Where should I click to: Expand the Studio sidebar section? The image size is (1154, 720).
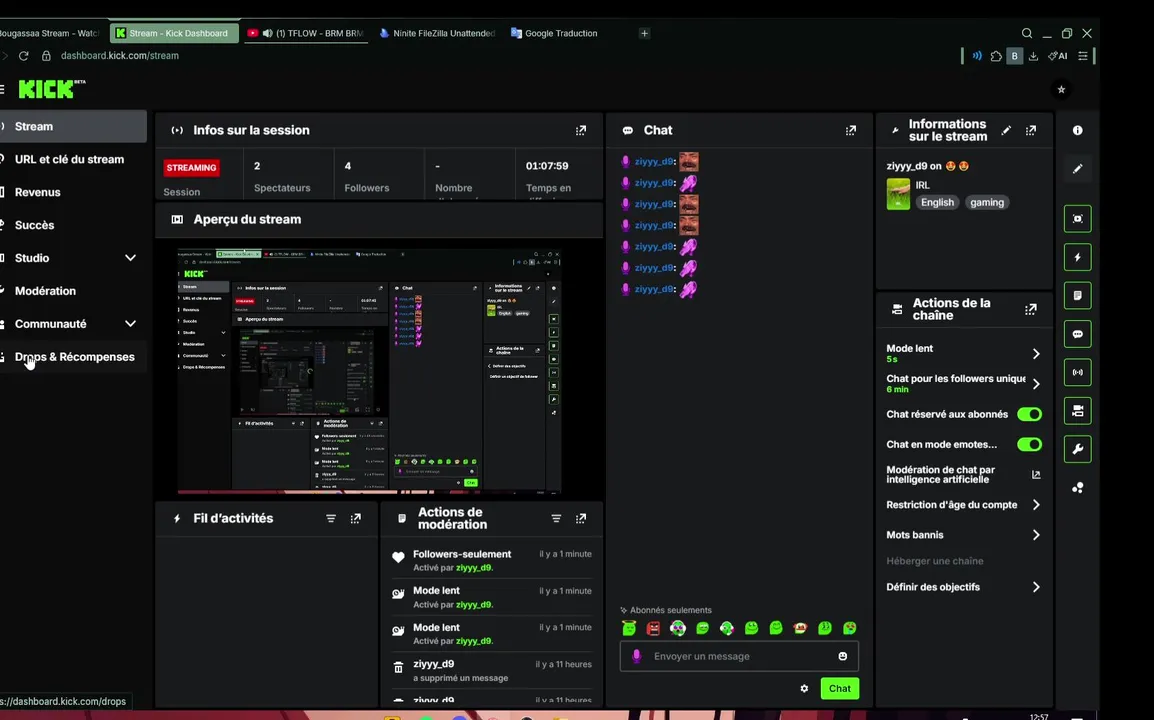point(130,258)
